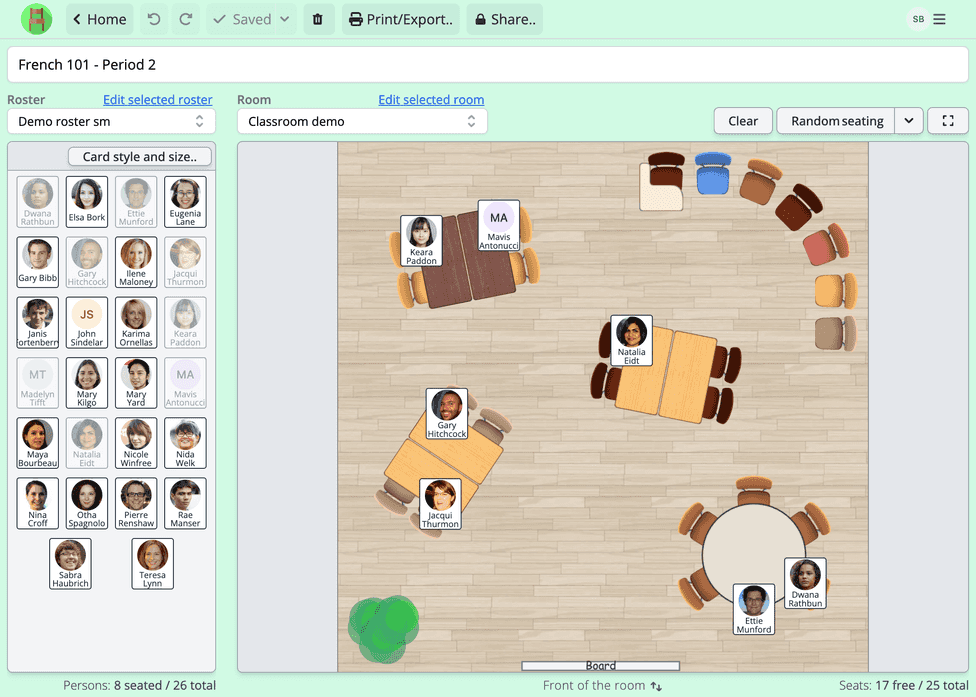The height and width of the screenshot is (697, 976).
Task: Expand the Saved status dropdown chevron
Action: (x=284, y=19)
